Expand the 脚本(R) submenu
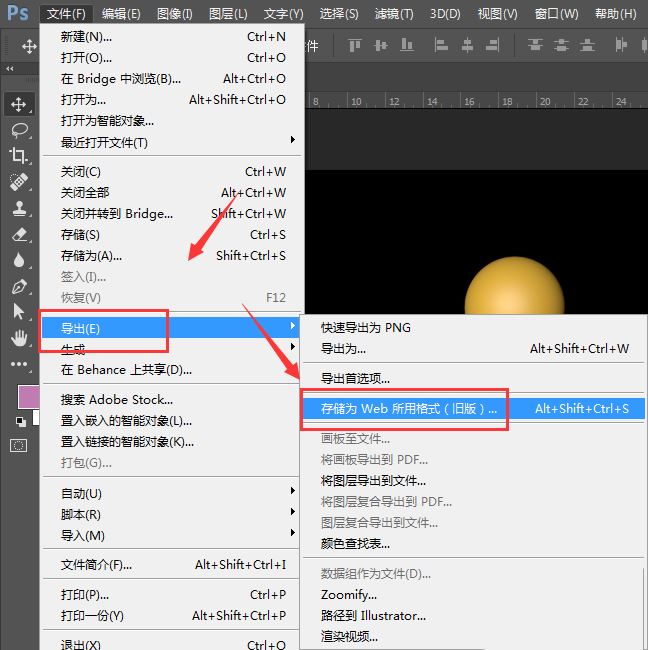Viewport: 648px width, 650px height. (x=171, y=514)
